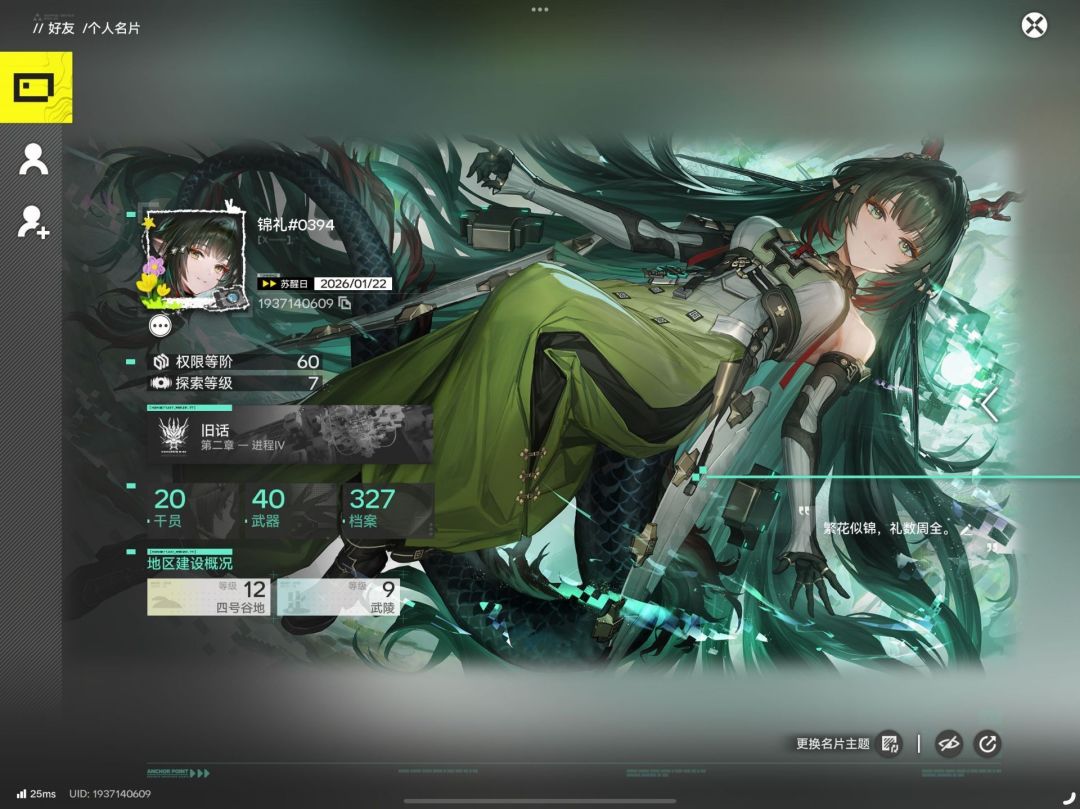The height and width of the screenshot is (809, 1080).
Task: Click the share name card icon
Action: coord(987,744)
